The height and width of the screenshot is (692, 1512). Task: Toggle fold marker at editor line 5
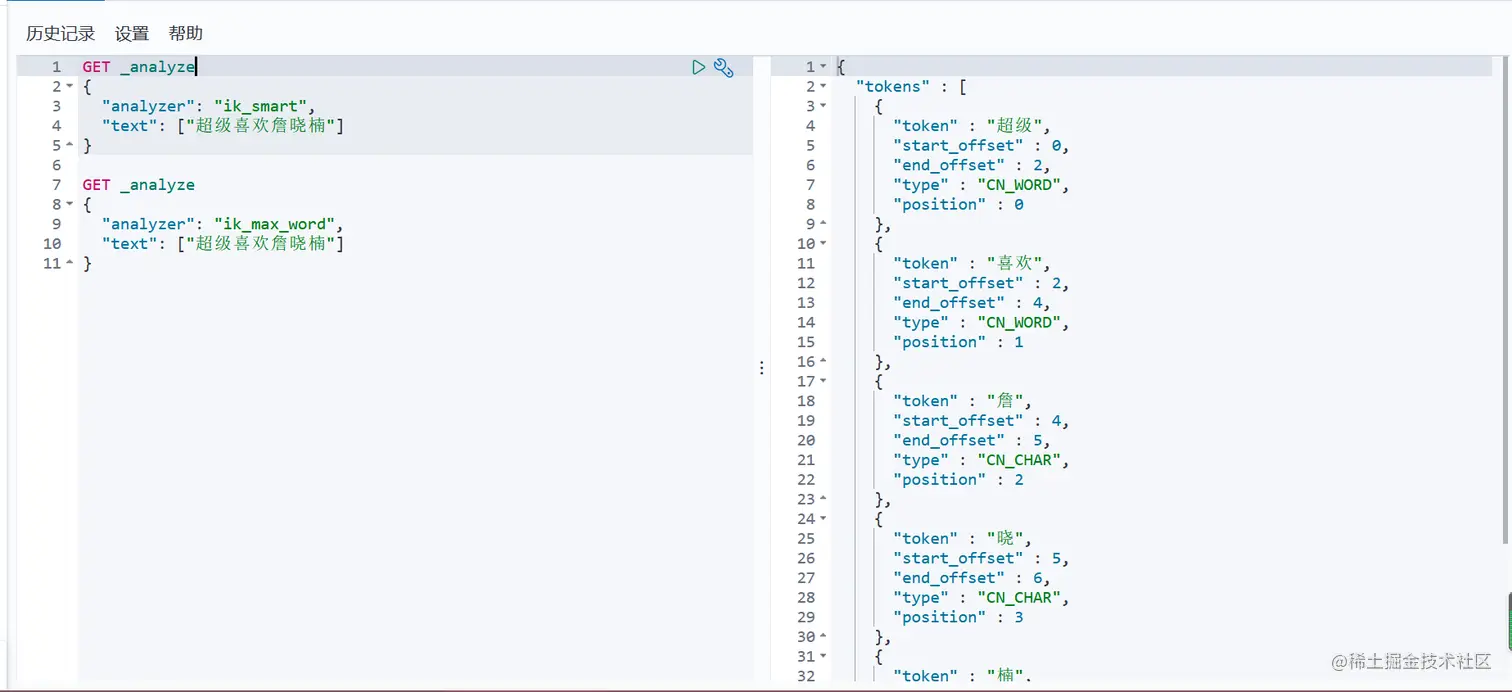pos(70,146)
